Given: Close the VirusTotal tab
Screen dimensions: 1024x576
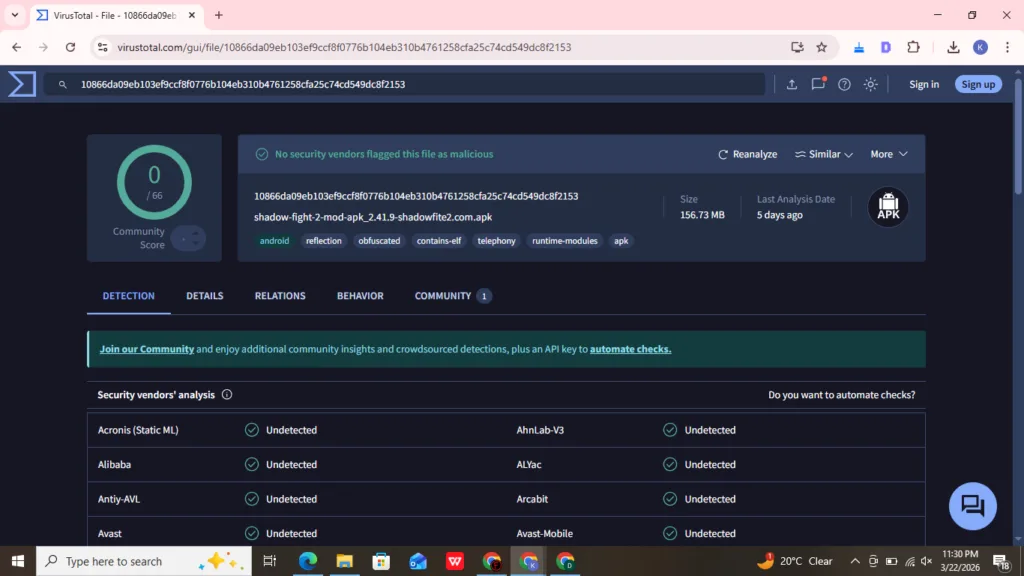Looking at the screenshot, I should [191, 15].
